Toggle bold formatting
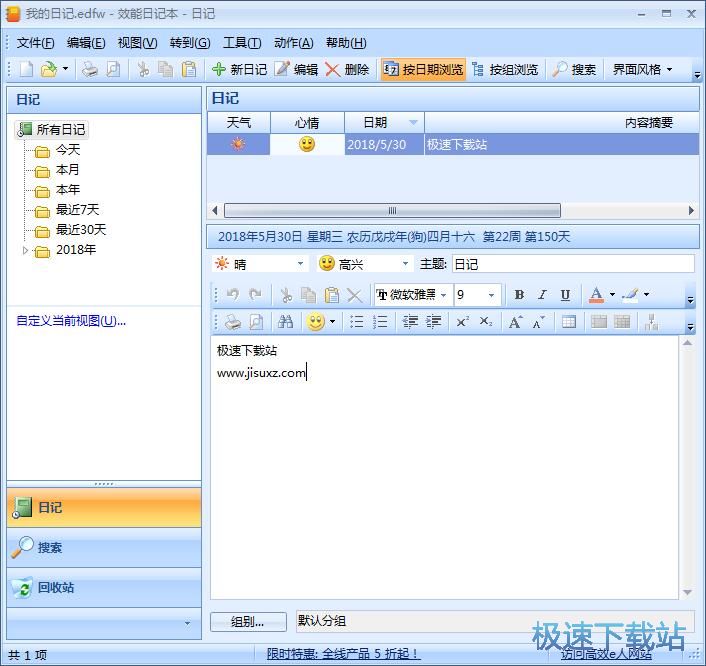 coord(519,295)
